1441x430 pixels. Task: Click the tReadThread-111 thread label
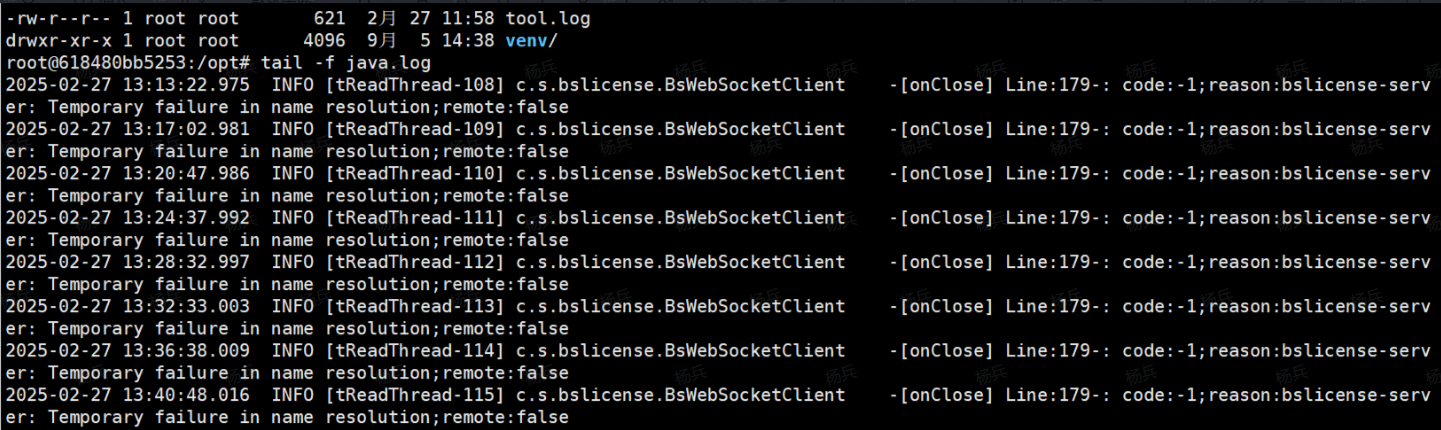[x=415, y=217]
